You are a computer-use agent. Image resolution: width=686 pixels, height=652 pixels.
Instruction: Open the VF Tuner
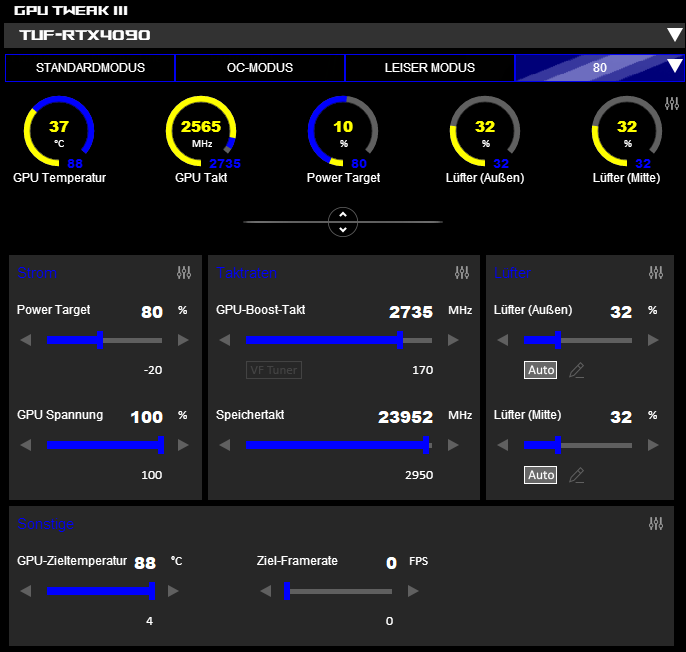pos(274,370)
